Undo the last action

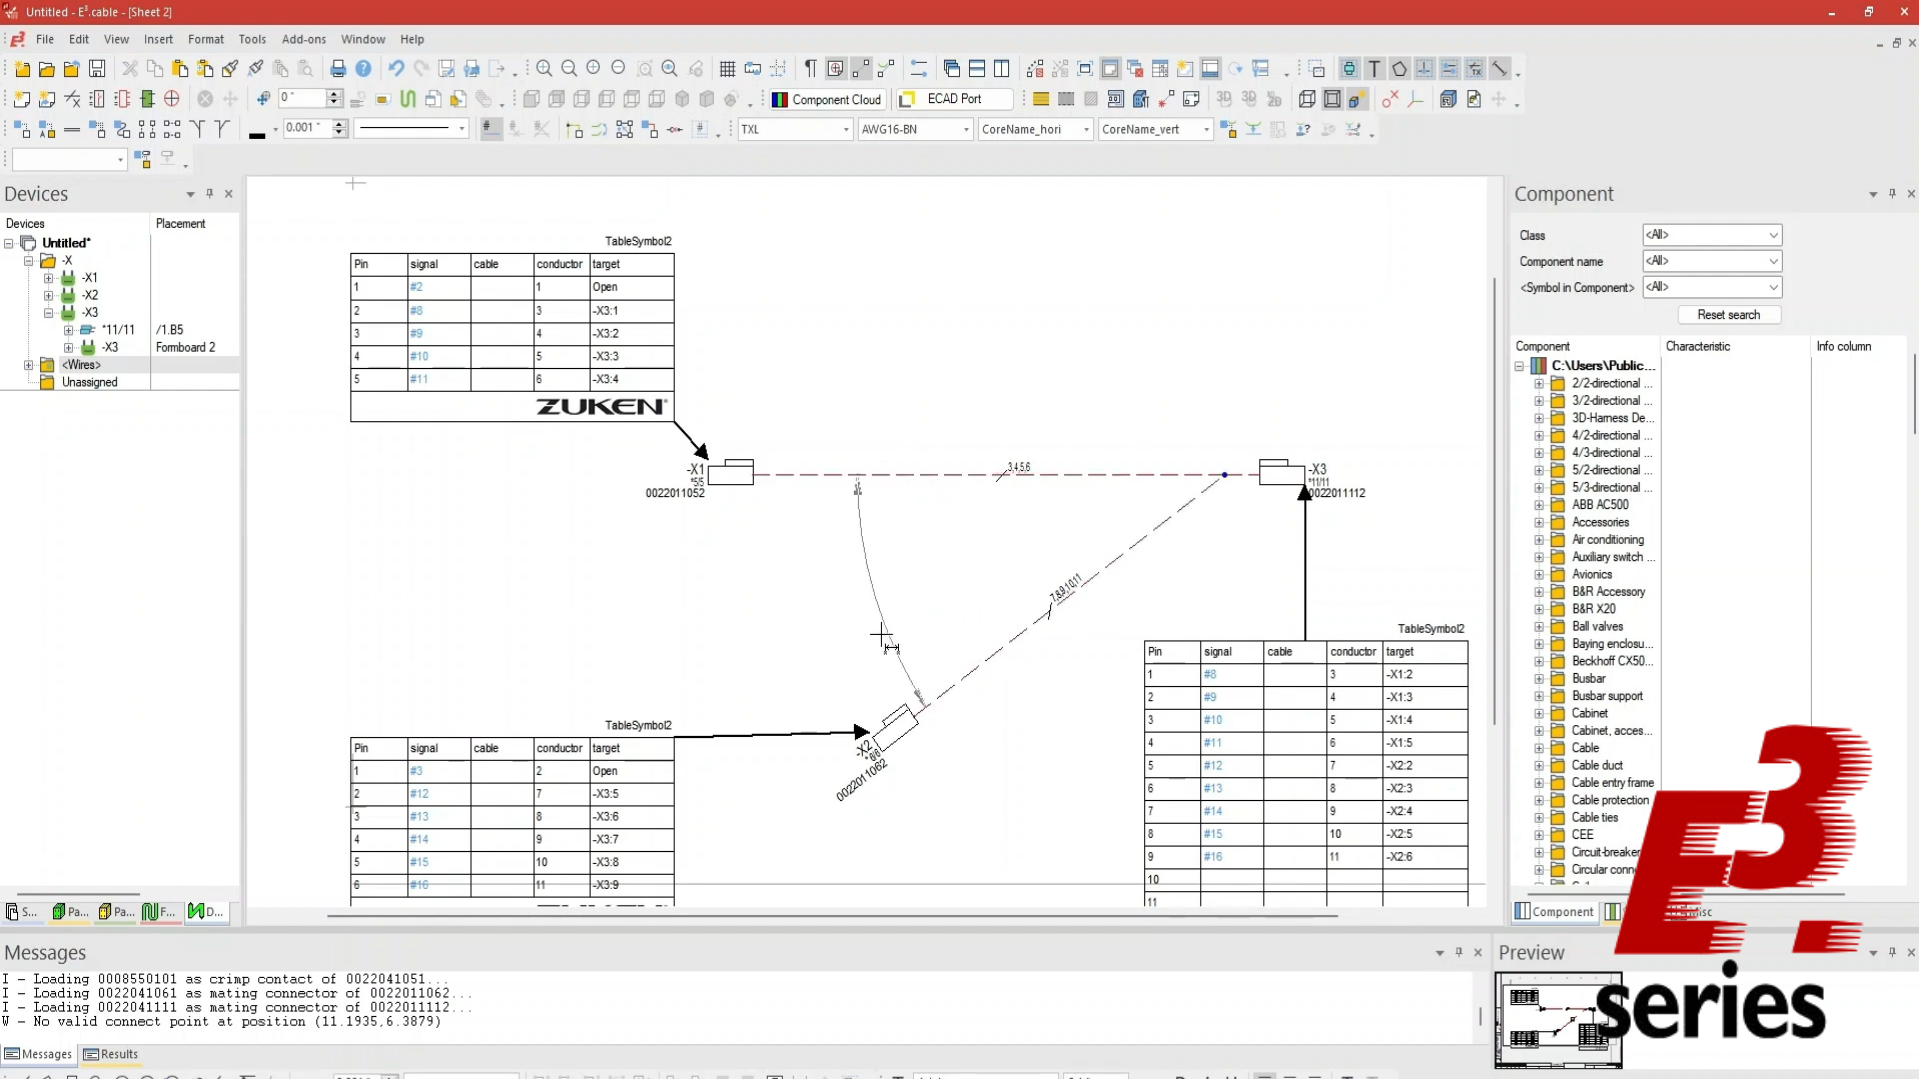point(396,68)
